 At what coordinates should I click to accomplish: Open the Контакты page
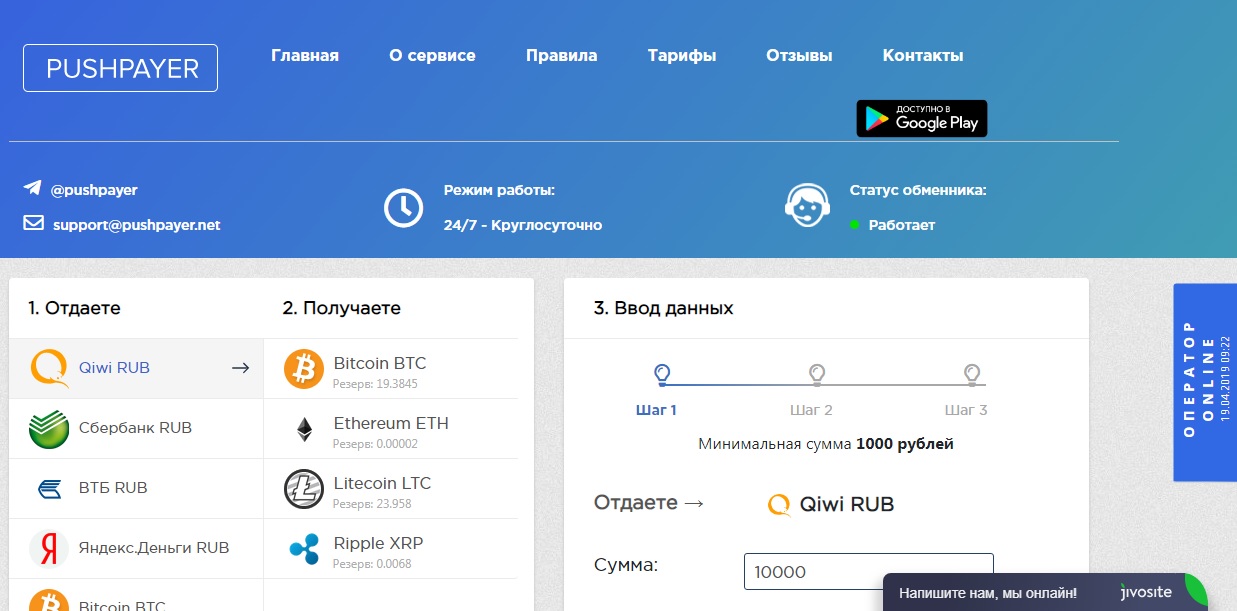click(922, 56)
